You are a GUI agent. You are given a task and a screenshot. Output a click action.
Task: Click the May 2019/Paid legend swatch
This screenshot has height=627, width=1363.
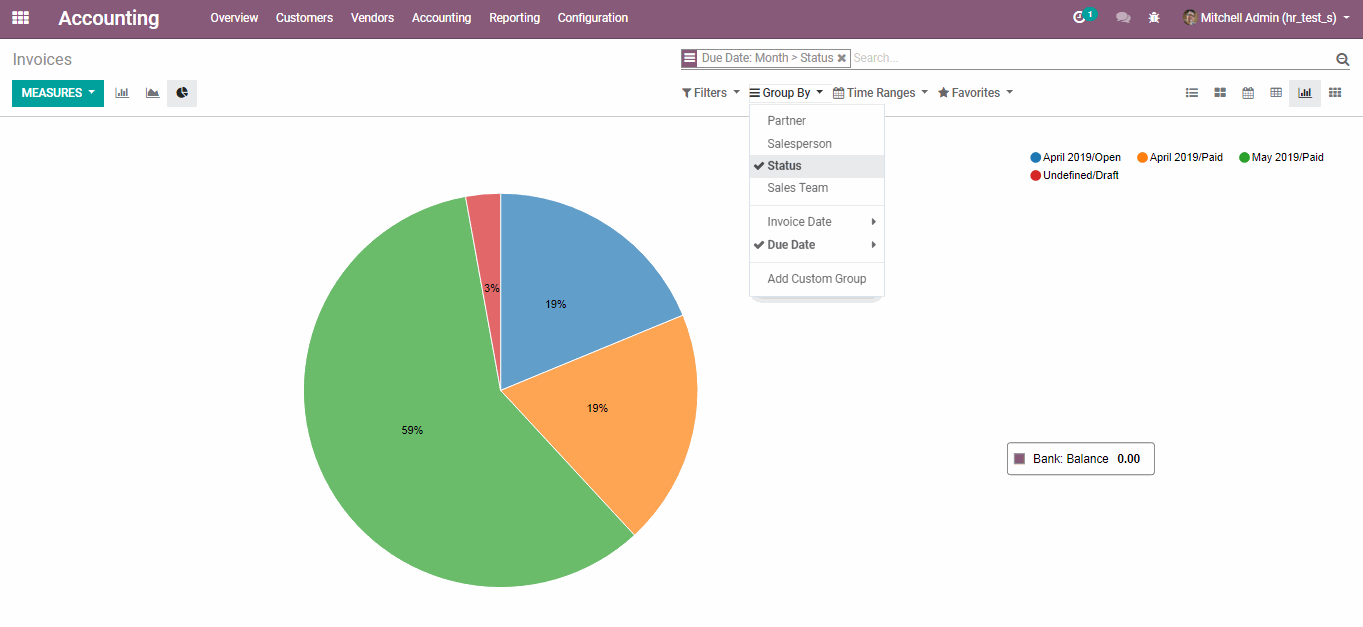(1245, 158)
